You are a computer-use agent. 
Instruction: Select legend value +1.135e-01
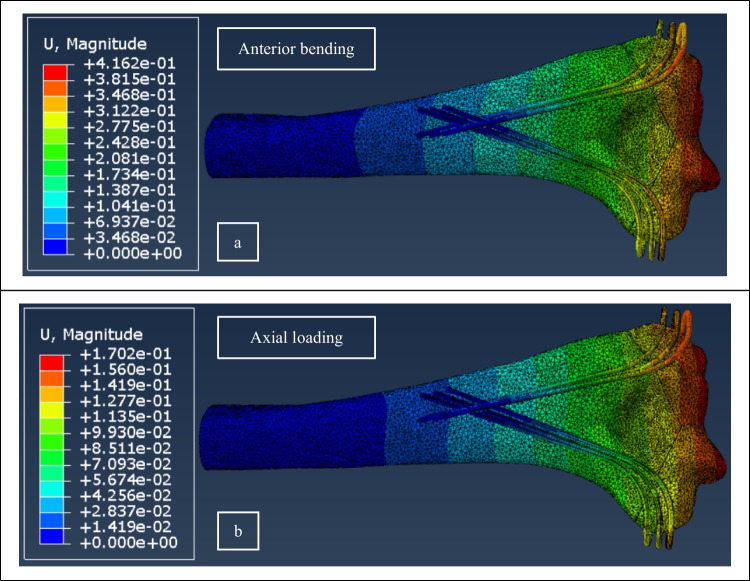(126, 417)
